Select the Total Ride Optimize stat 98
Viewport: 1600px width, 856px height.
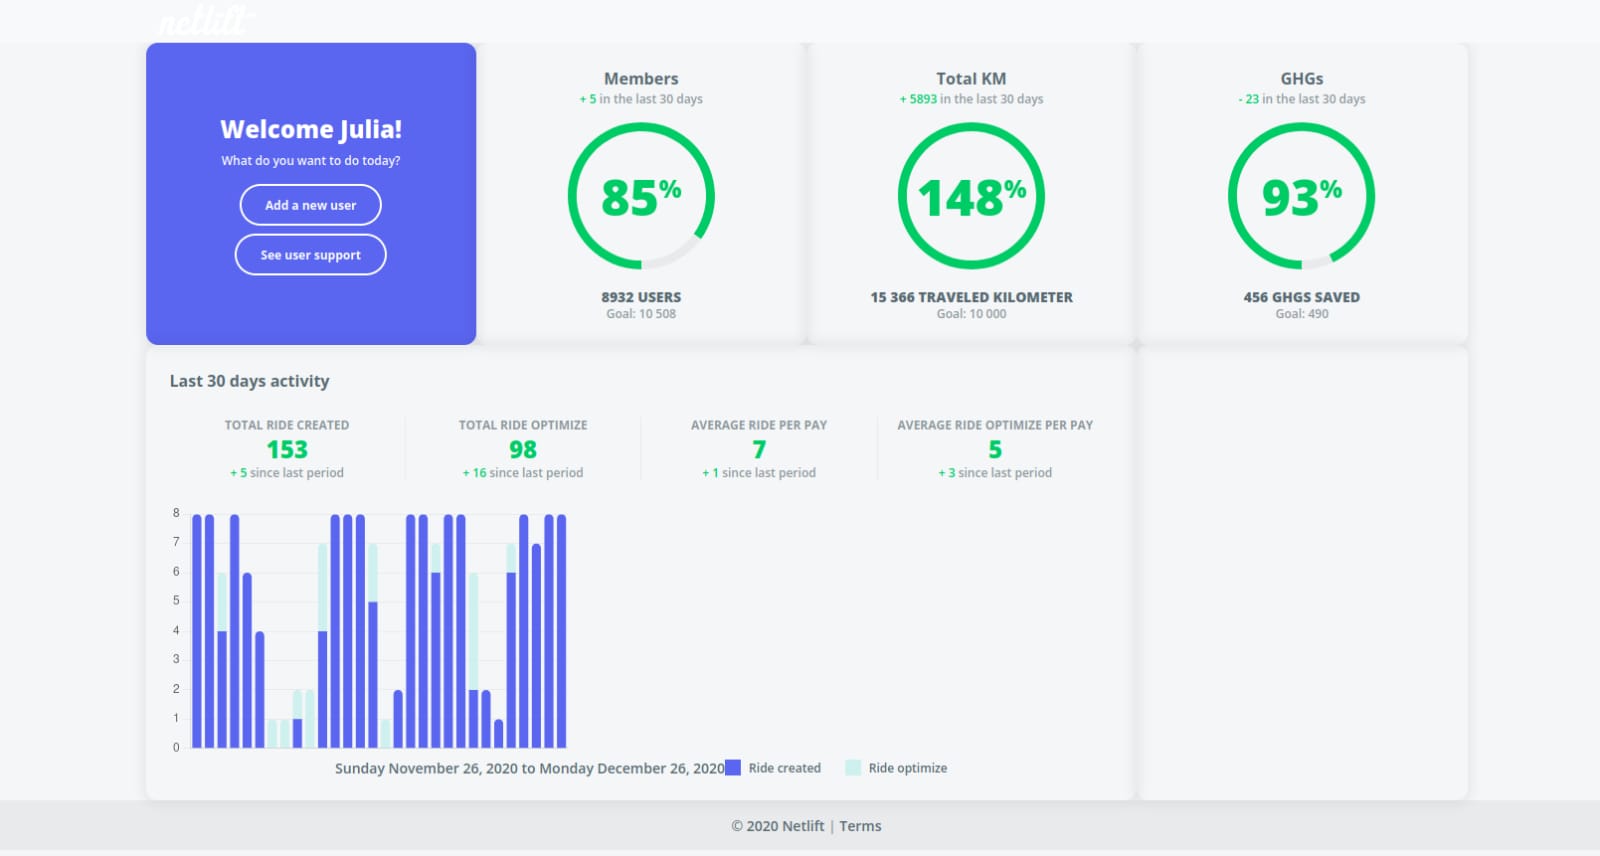point(523,450)
